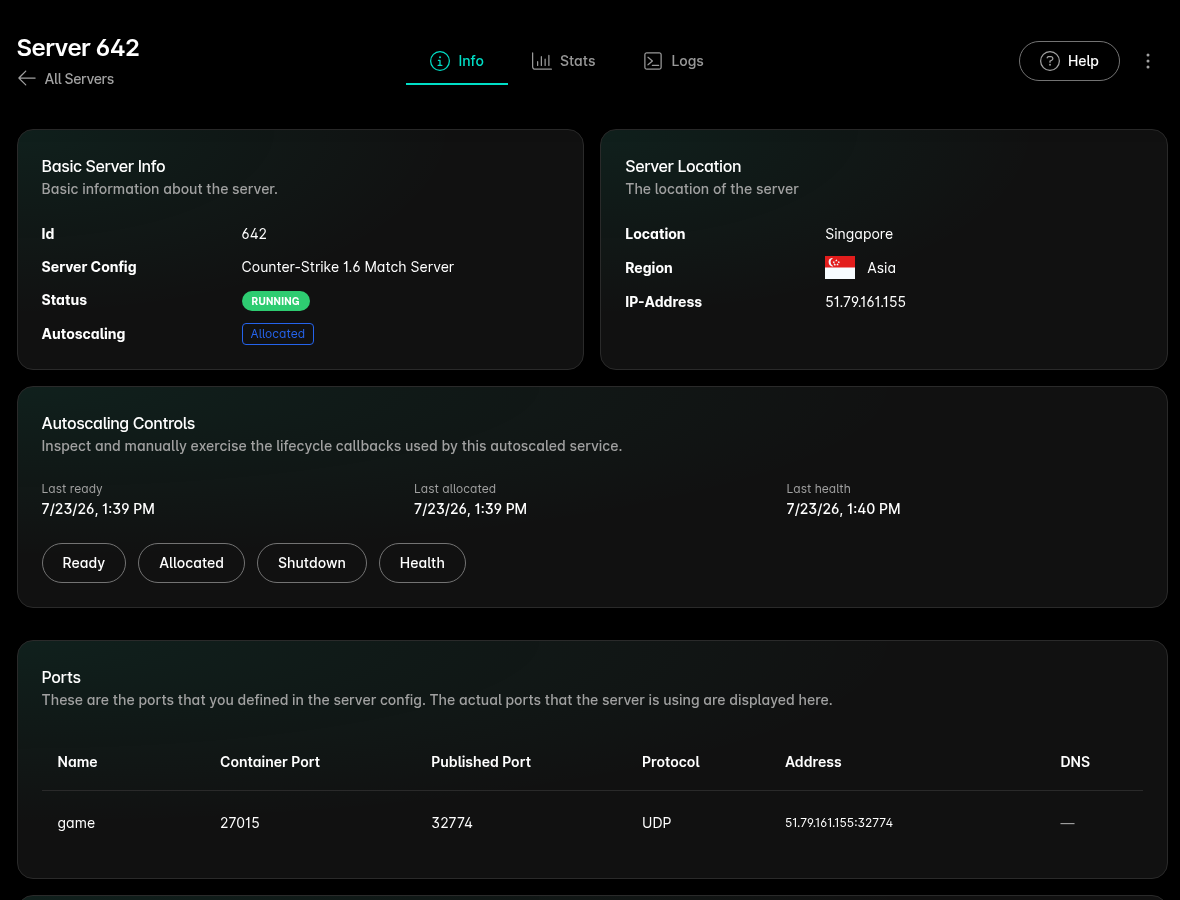Image resolution: width=1180 pixels, height=900 pixels.
Task: Click the IP-Address label
Action: point(664,302)
